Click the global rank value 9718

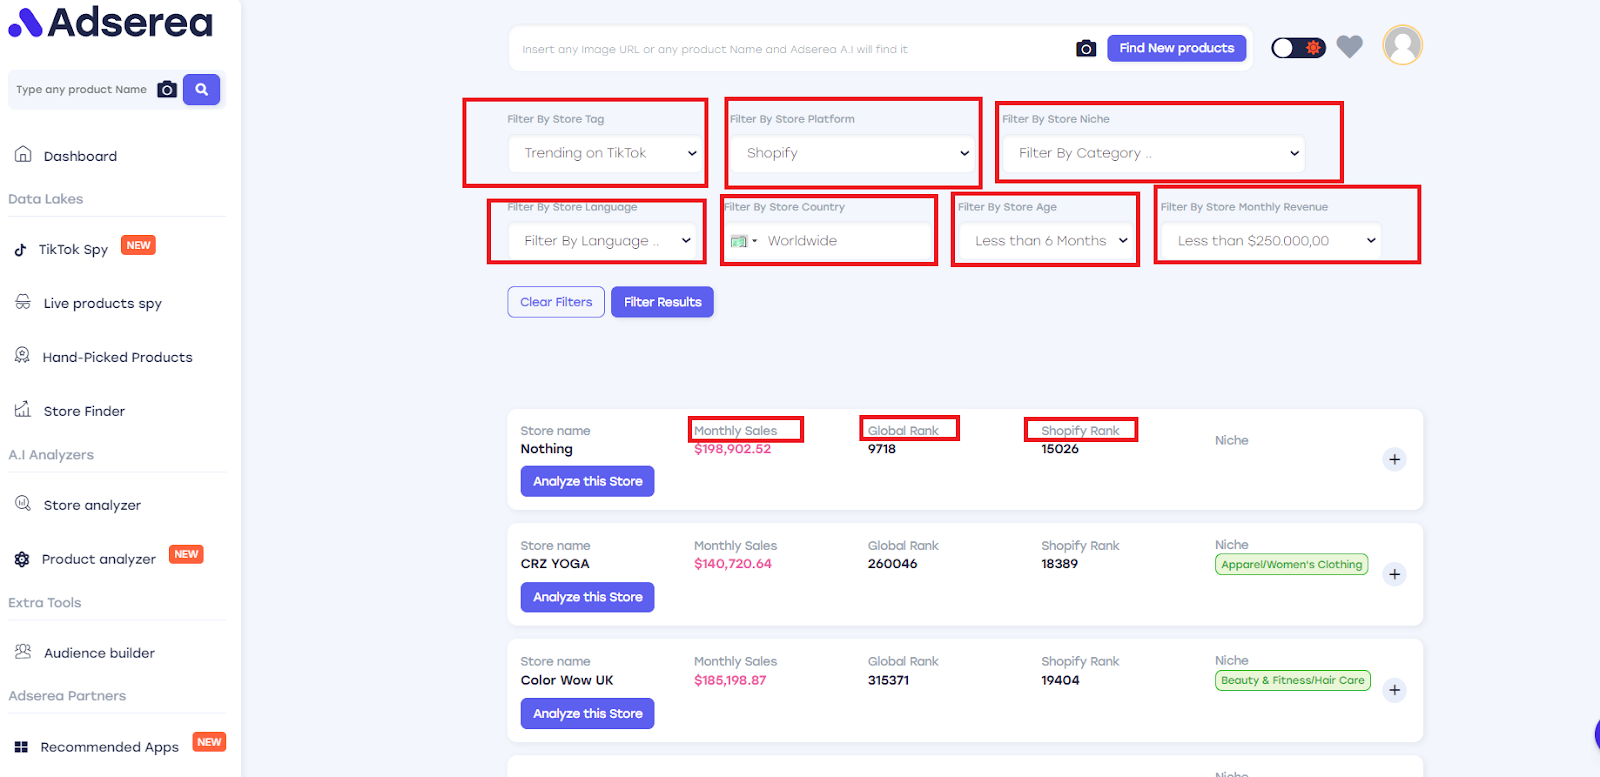pos(882,449)
